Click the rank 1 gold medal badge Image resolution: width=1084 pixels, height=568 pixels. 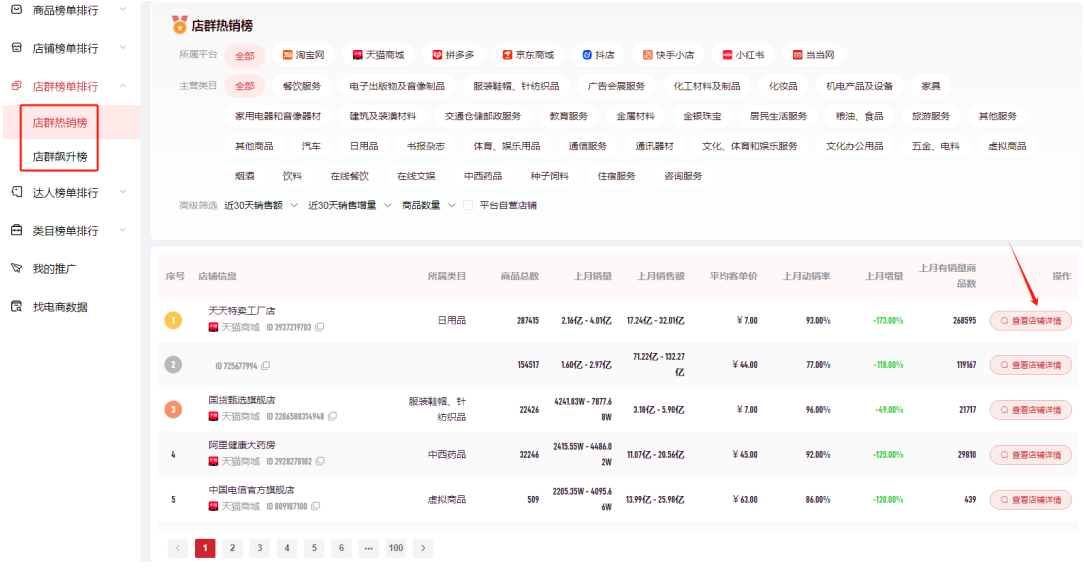(x=173, y=320)
